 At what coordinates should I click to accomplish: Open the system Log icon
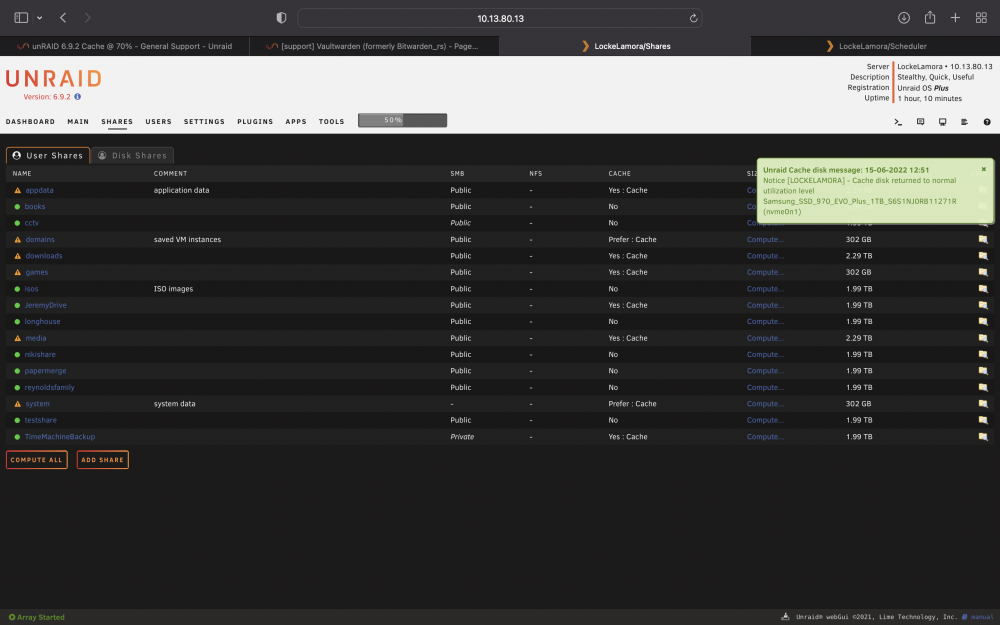click(964, 122)
